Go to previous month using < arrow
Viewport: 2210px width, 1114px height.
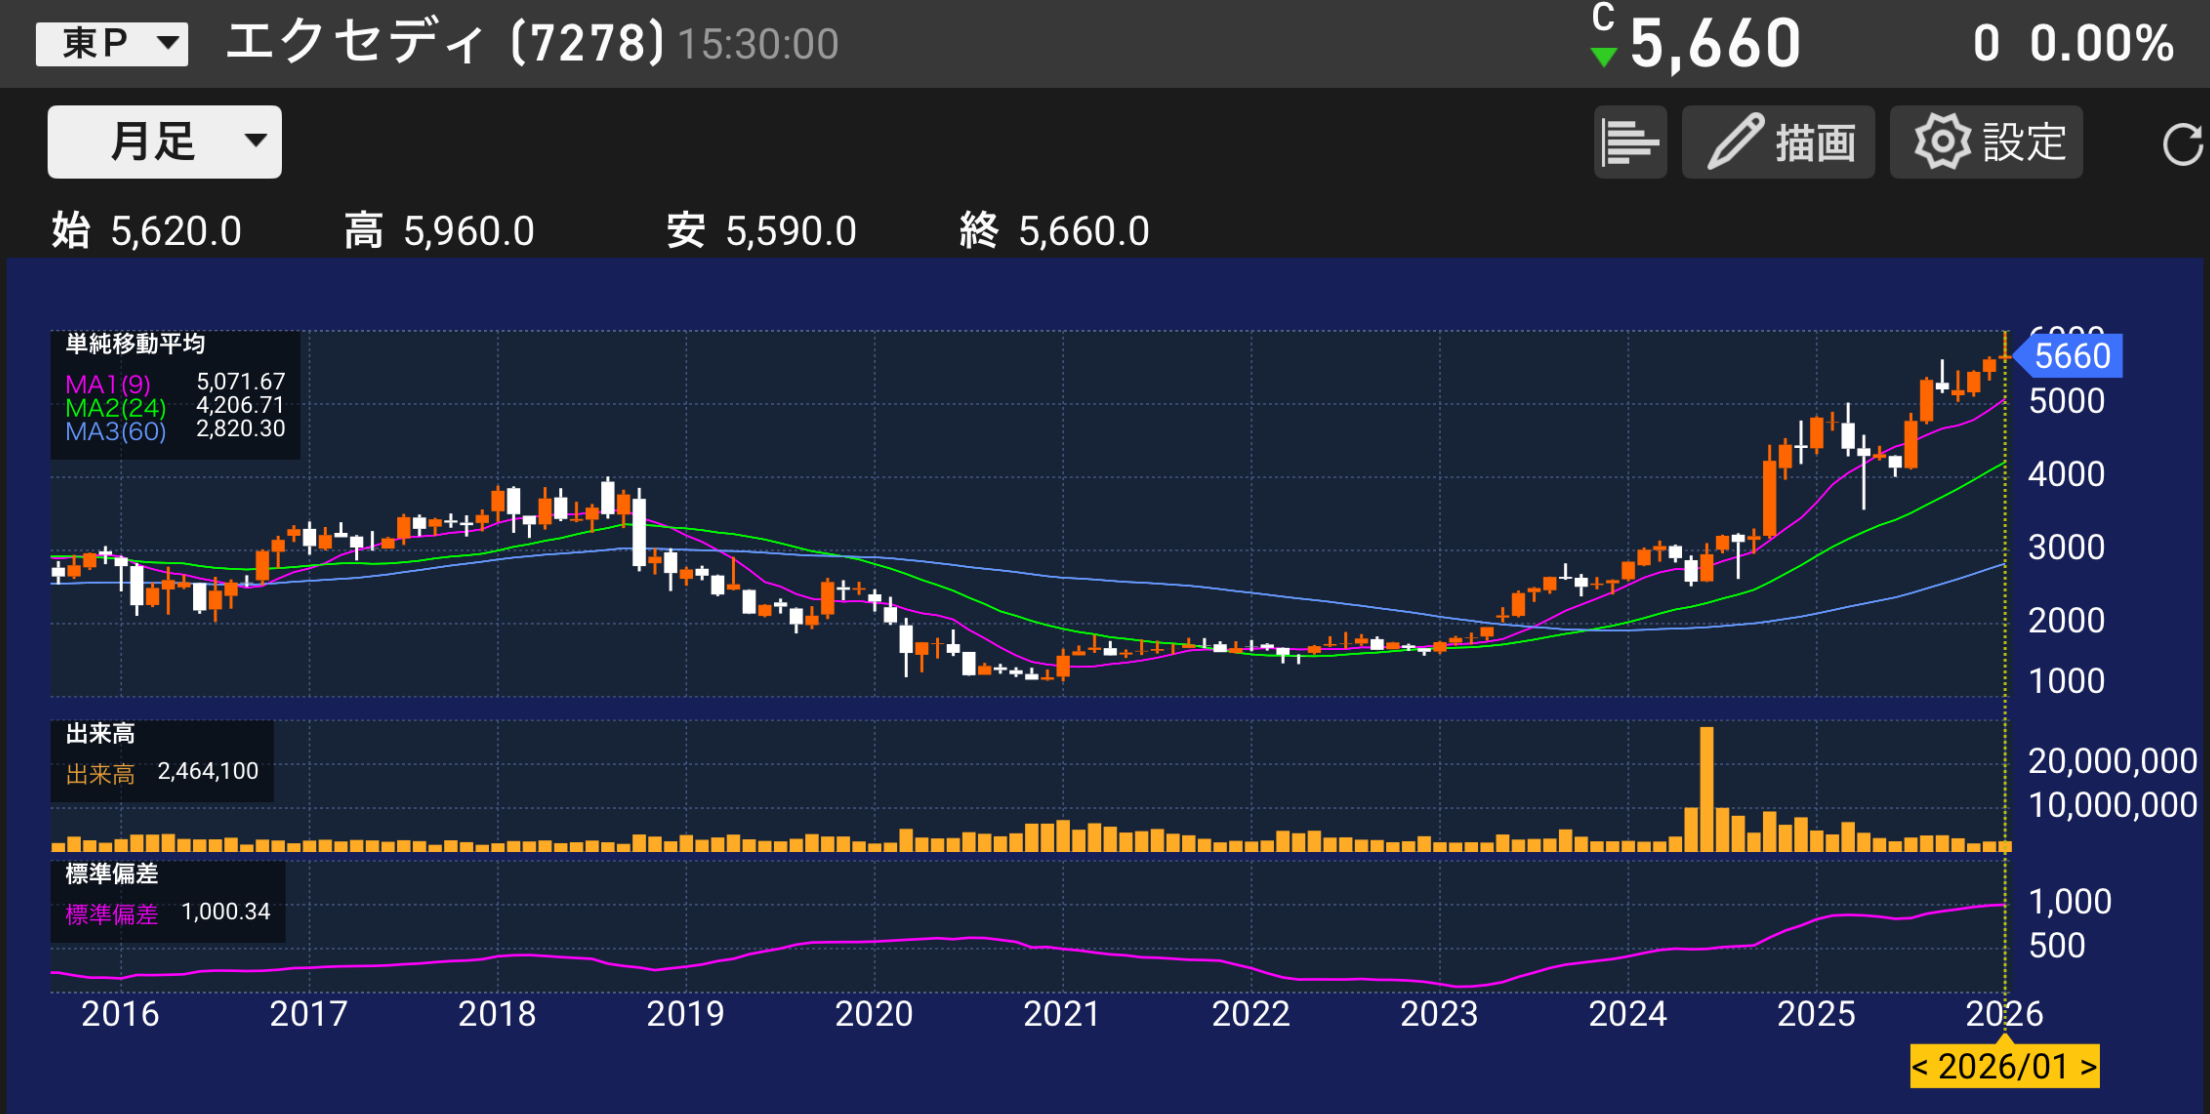(x=1920, y=1067)
